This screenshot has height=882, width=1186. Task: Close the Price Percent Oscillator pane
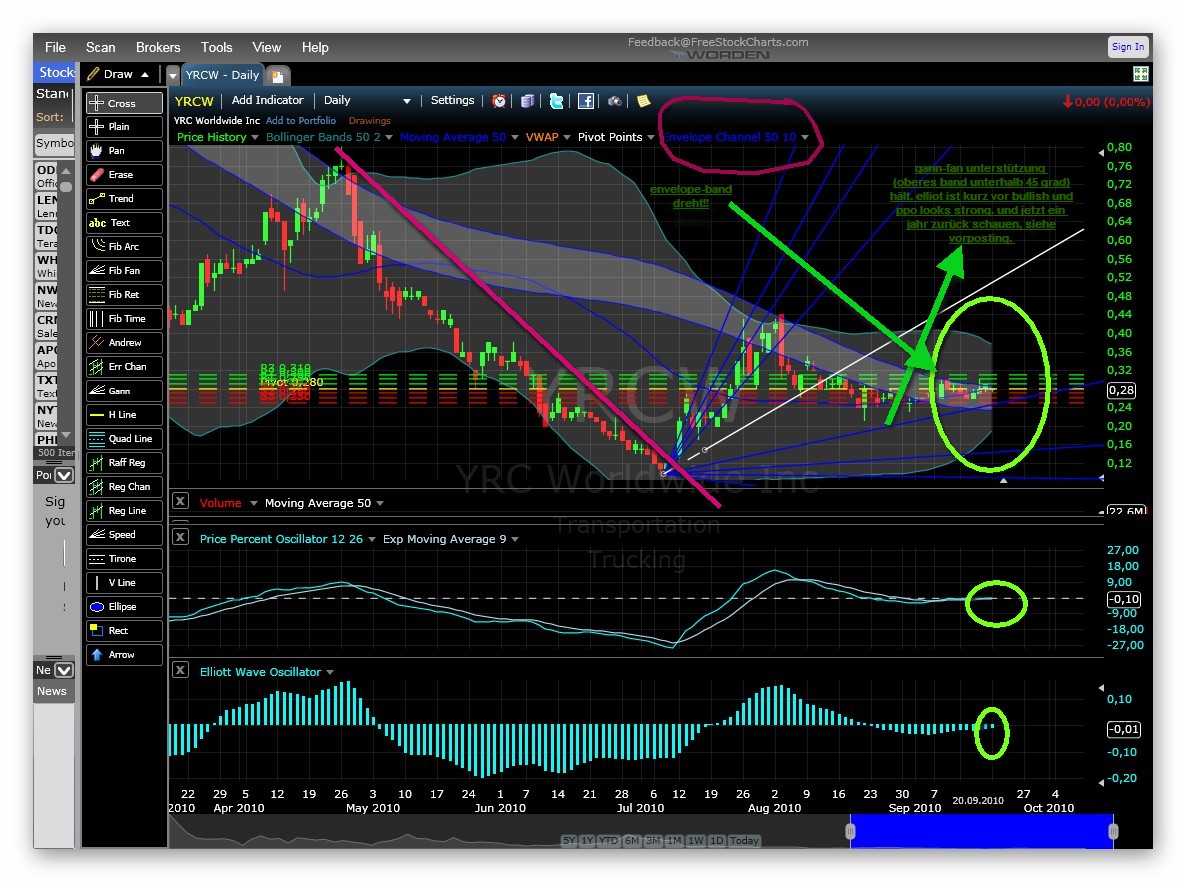click(x=180, y=536)
